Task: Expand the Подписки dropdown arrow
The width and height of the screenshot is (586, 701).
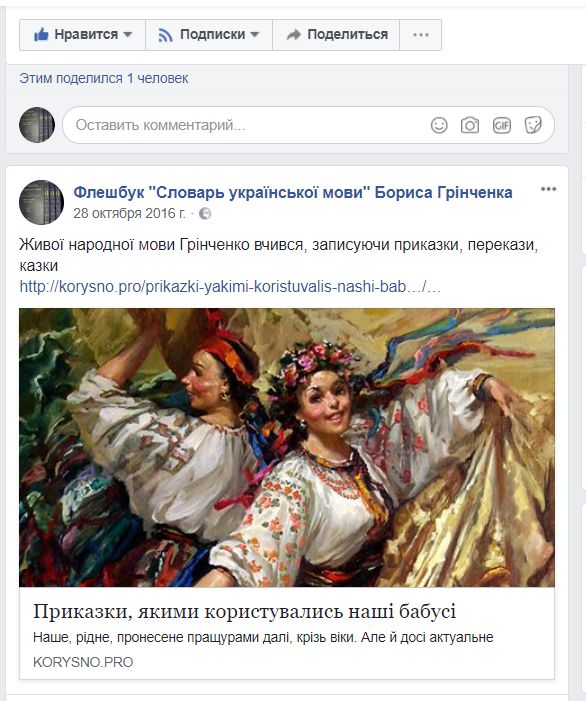Action: pos(255,34)
